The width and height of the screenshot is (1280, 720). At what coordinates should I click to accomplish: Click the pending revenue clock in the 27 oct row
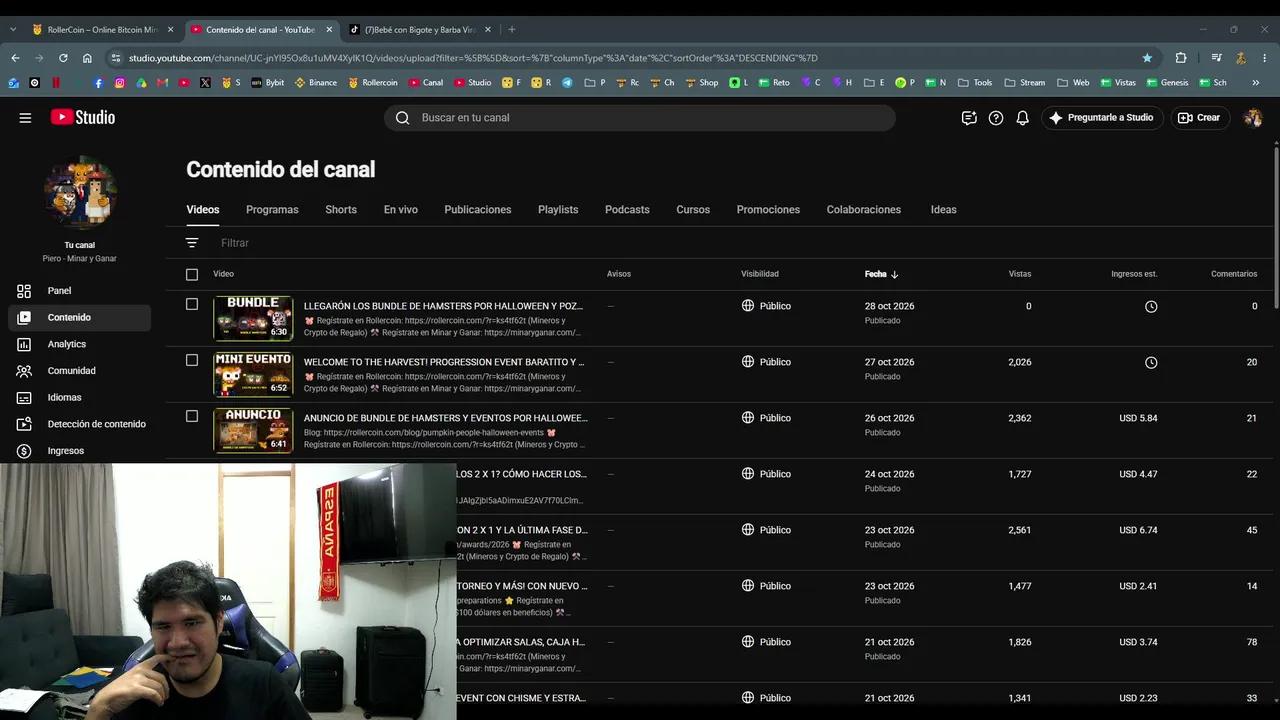pos(1151,362)
